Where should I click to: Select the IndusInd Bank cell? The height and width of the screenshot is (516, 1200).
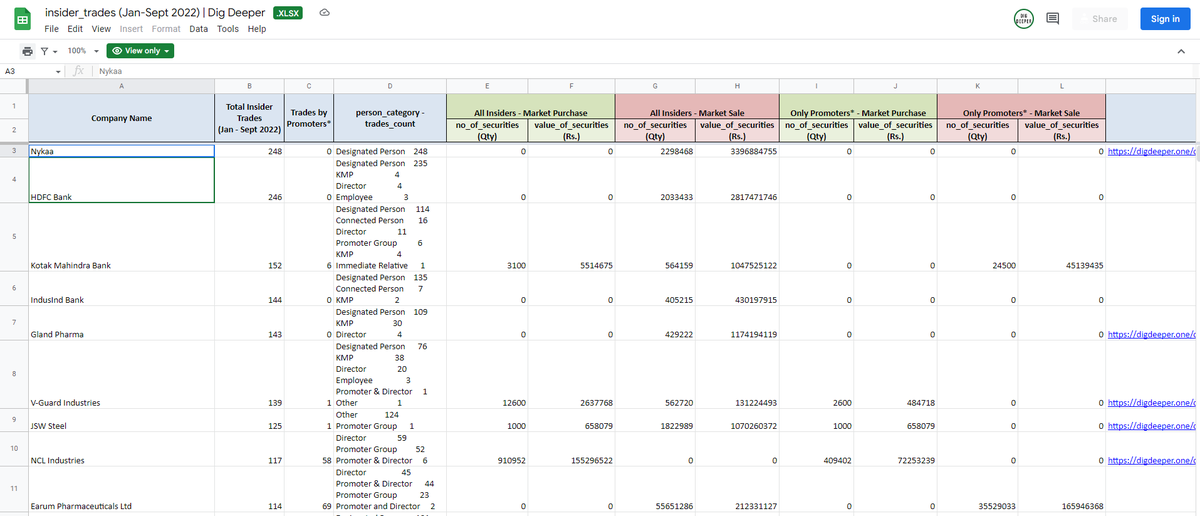tap(121, 289)
